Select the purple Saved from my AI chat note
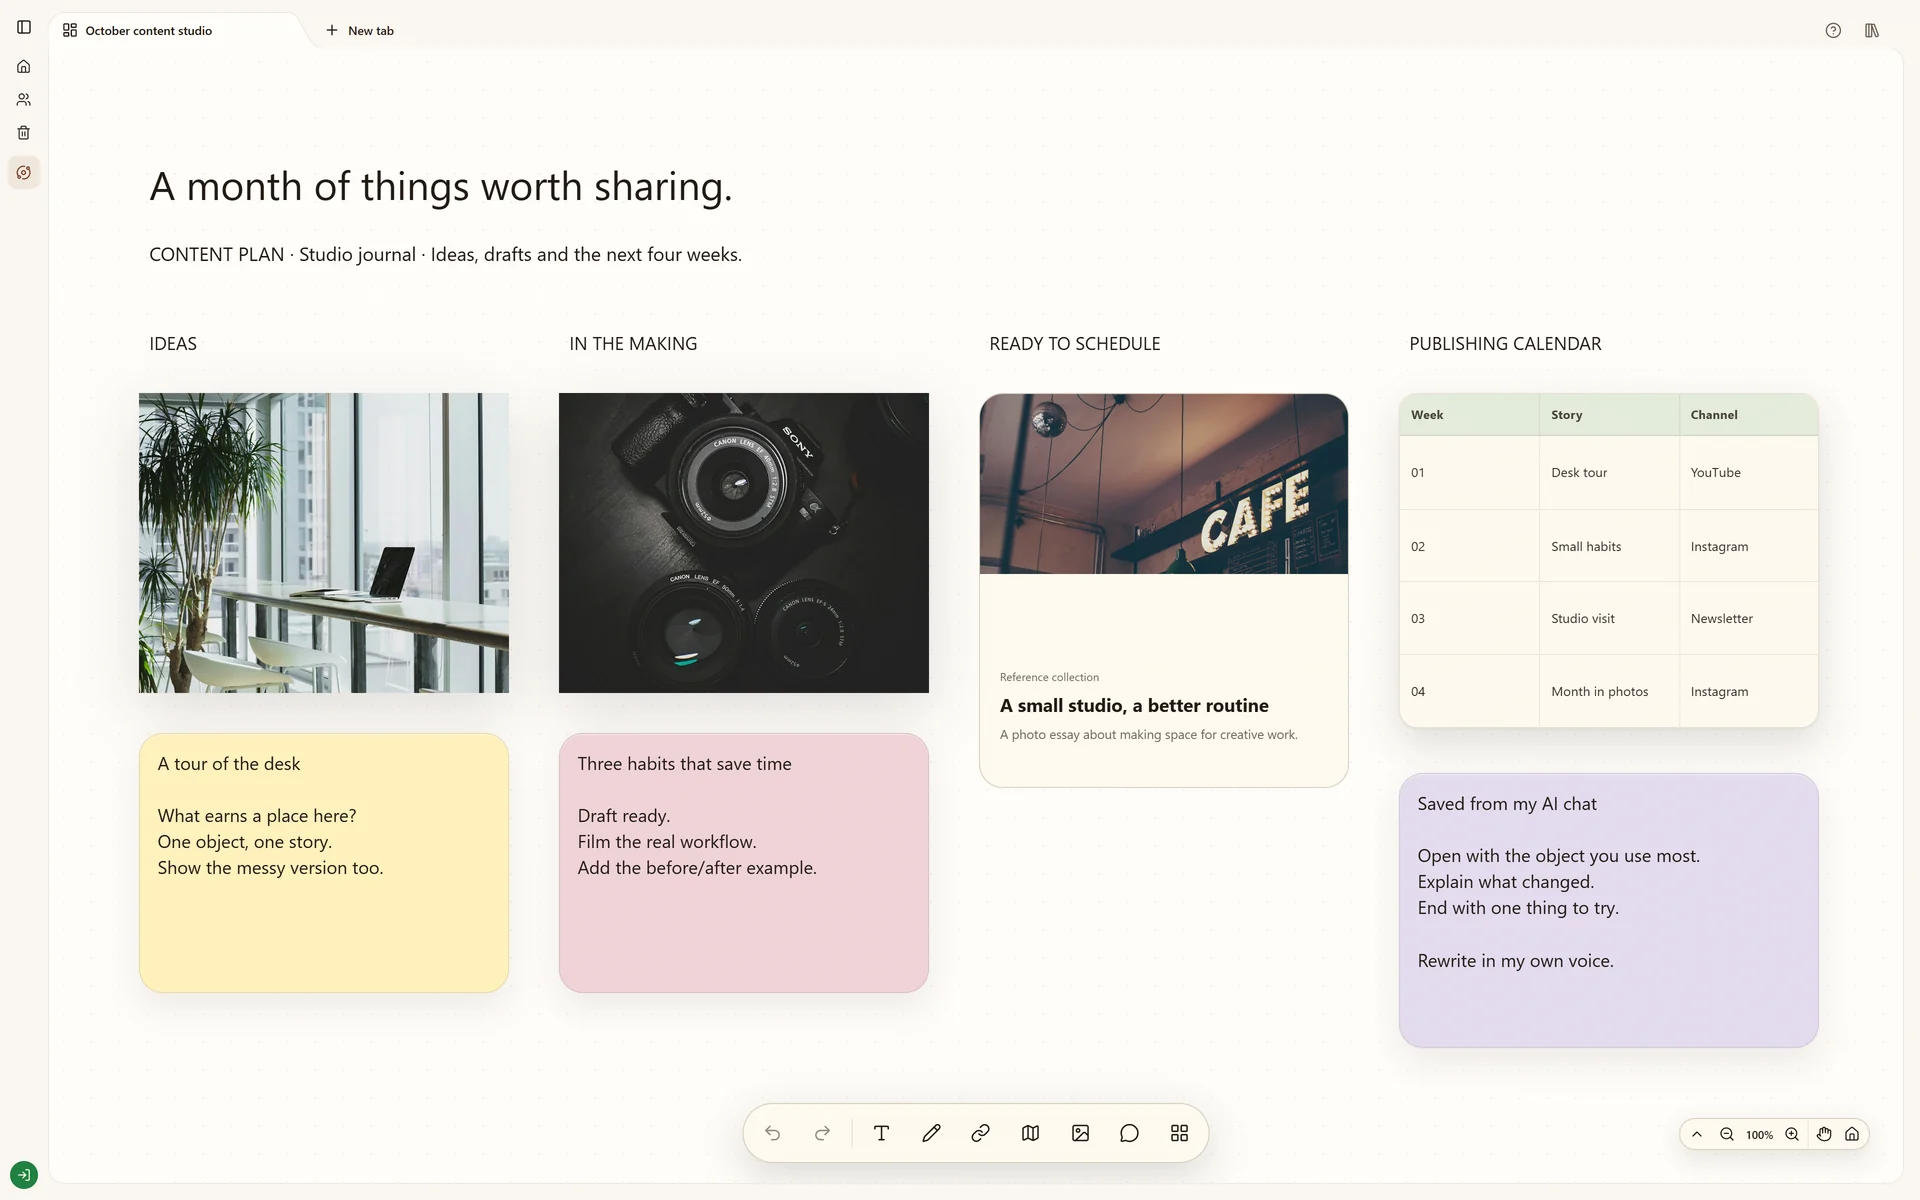This screenshot has width=1920, height=1200. point(1608,910)
